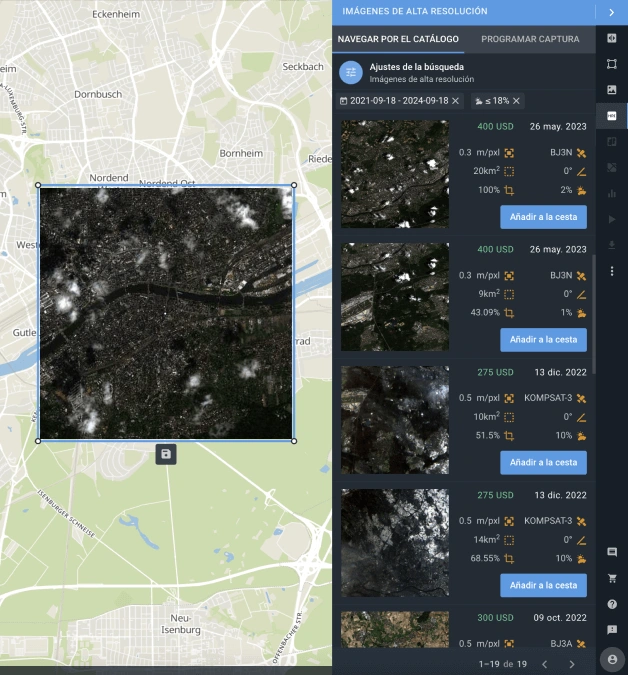Add the 9km² BJ3N image to basket
Screen dimensions: 628x675
point(543,340)
